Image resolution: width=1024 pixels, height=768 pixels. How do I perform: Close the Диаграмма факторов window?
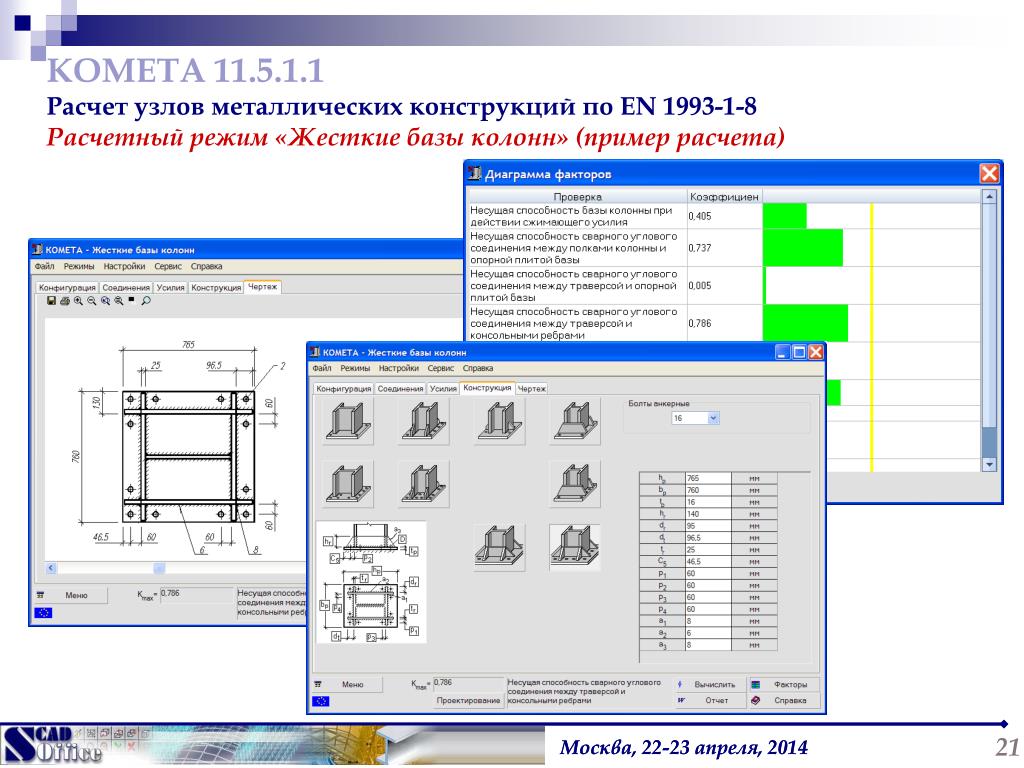click(989, 174)
